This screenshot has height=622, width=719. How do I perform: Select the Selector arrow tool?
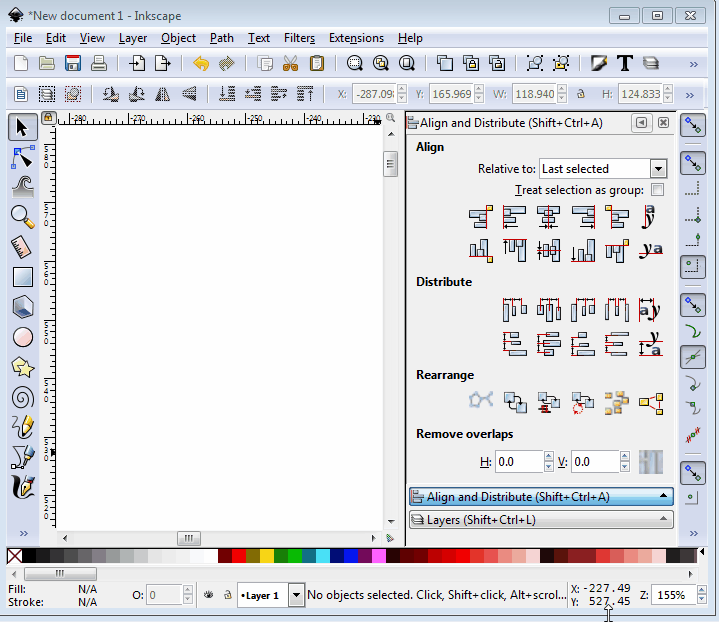tap(22, 127)
